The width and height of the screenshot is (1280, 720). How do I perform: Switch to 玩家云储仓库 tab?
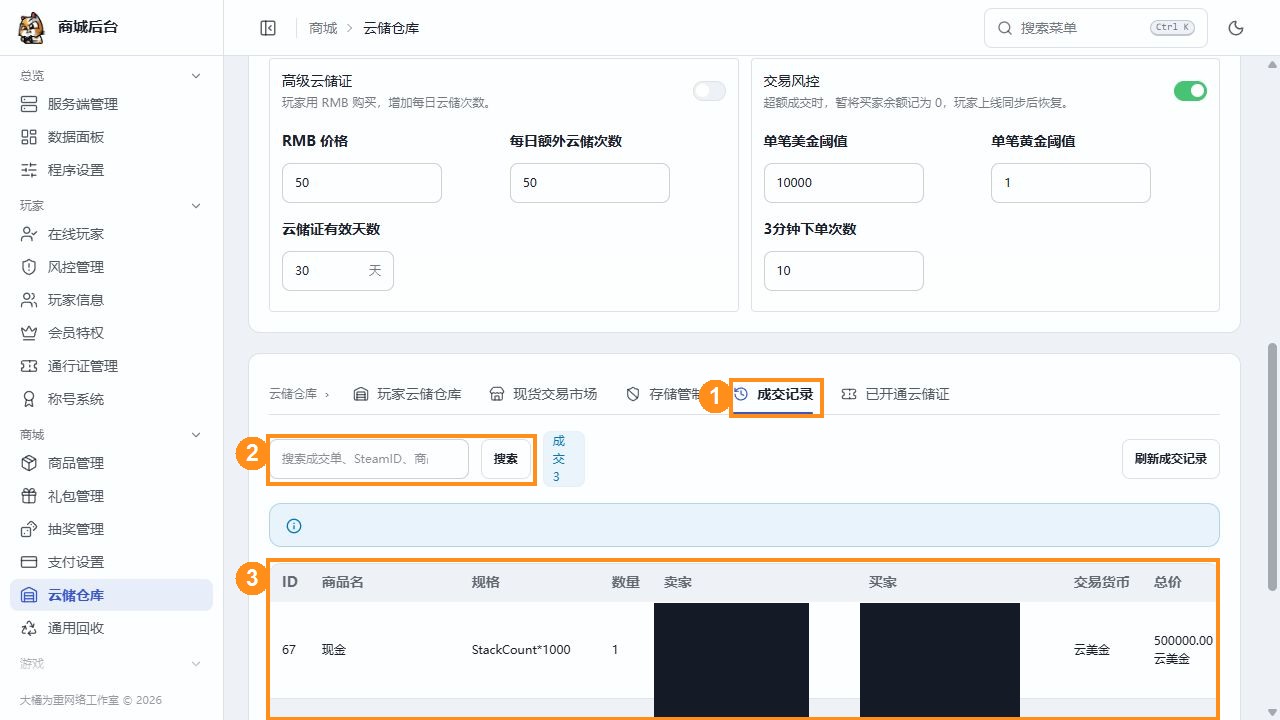tap(407, 394)
